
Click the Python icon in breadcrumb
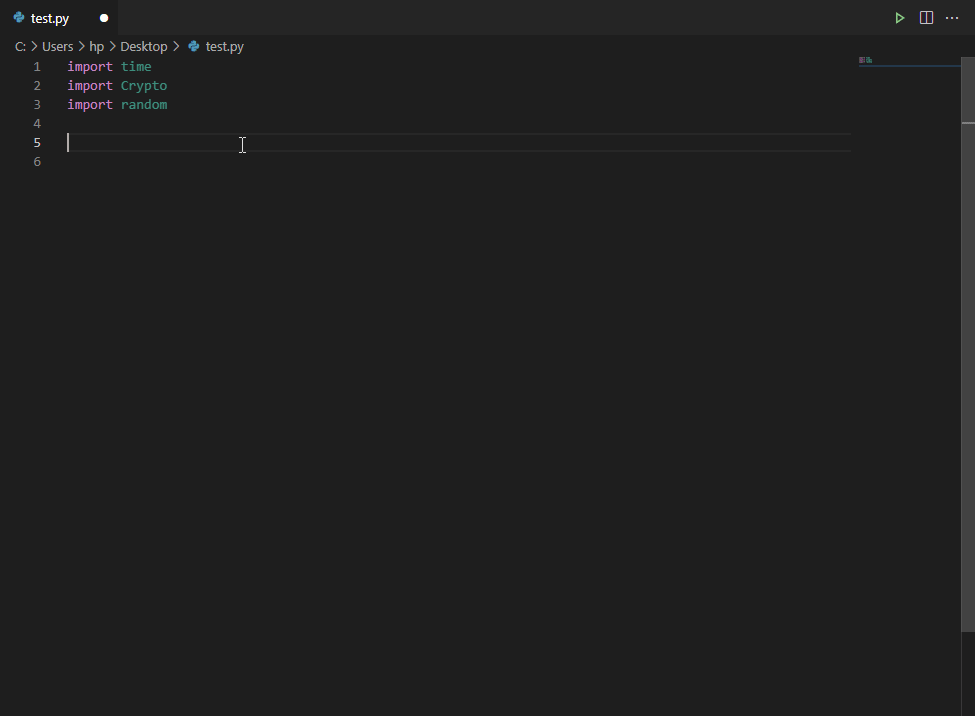193,46
